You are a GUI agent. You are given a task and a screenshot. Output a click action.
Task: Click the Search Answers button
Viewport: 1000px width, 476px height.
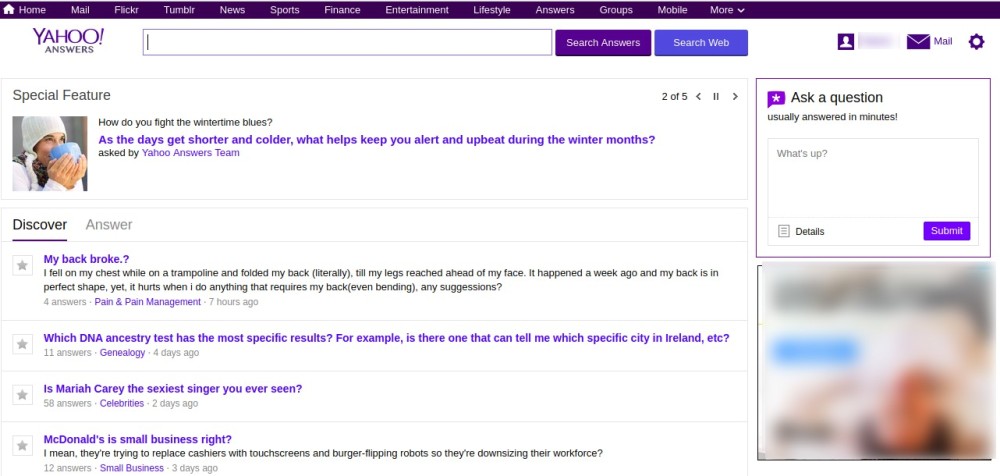tap(603, 43)
